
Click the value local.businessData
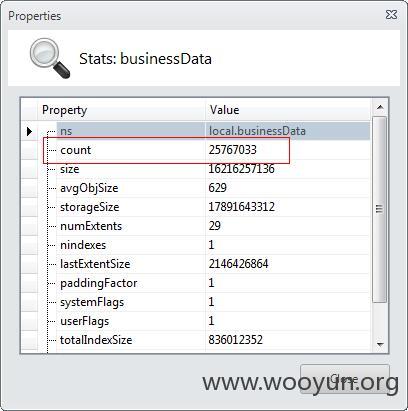click(257, 131)
